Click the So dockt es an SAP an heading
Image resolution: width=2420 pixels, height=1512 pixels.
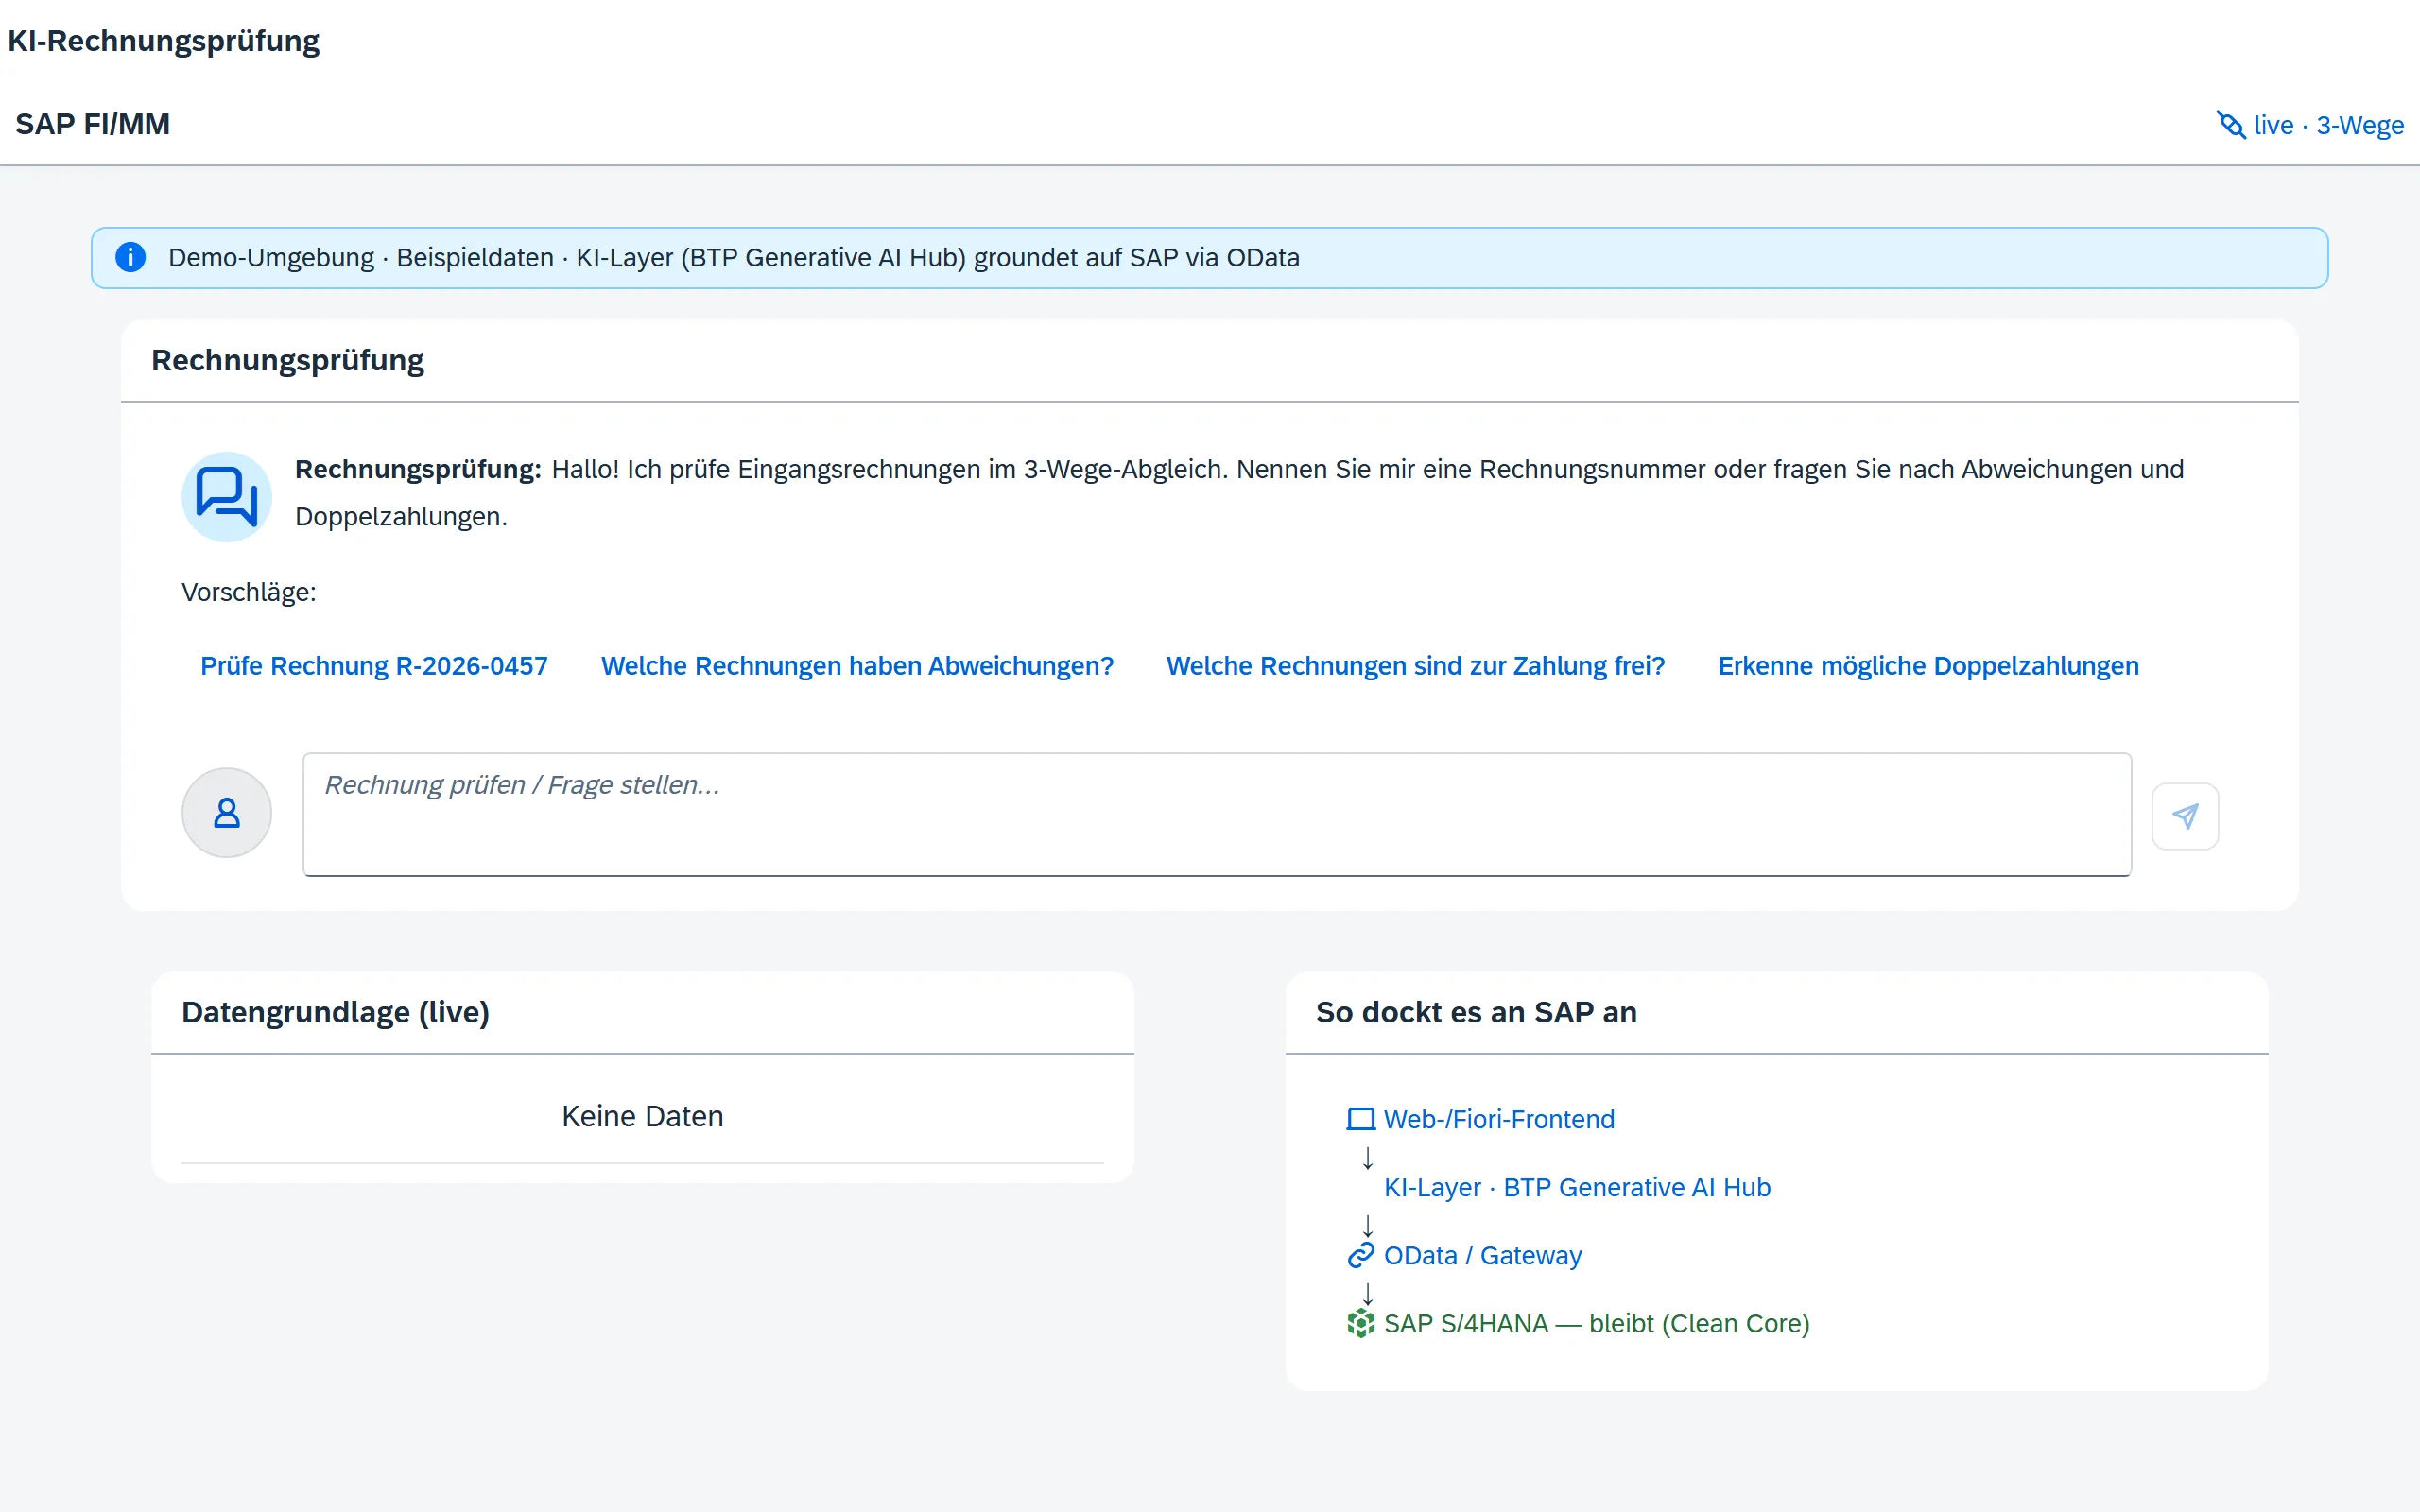click(1476, 1012)
